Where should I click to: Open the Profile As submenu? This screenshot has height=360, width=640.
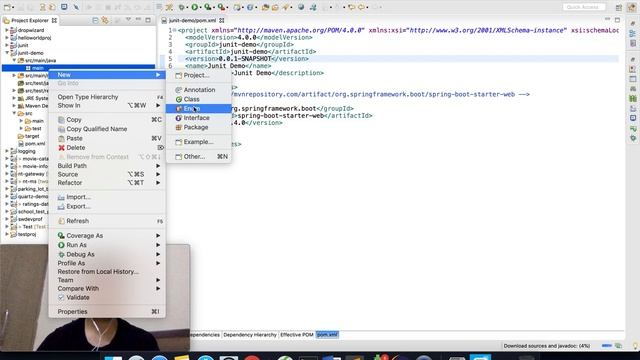[x=107, y=263]
